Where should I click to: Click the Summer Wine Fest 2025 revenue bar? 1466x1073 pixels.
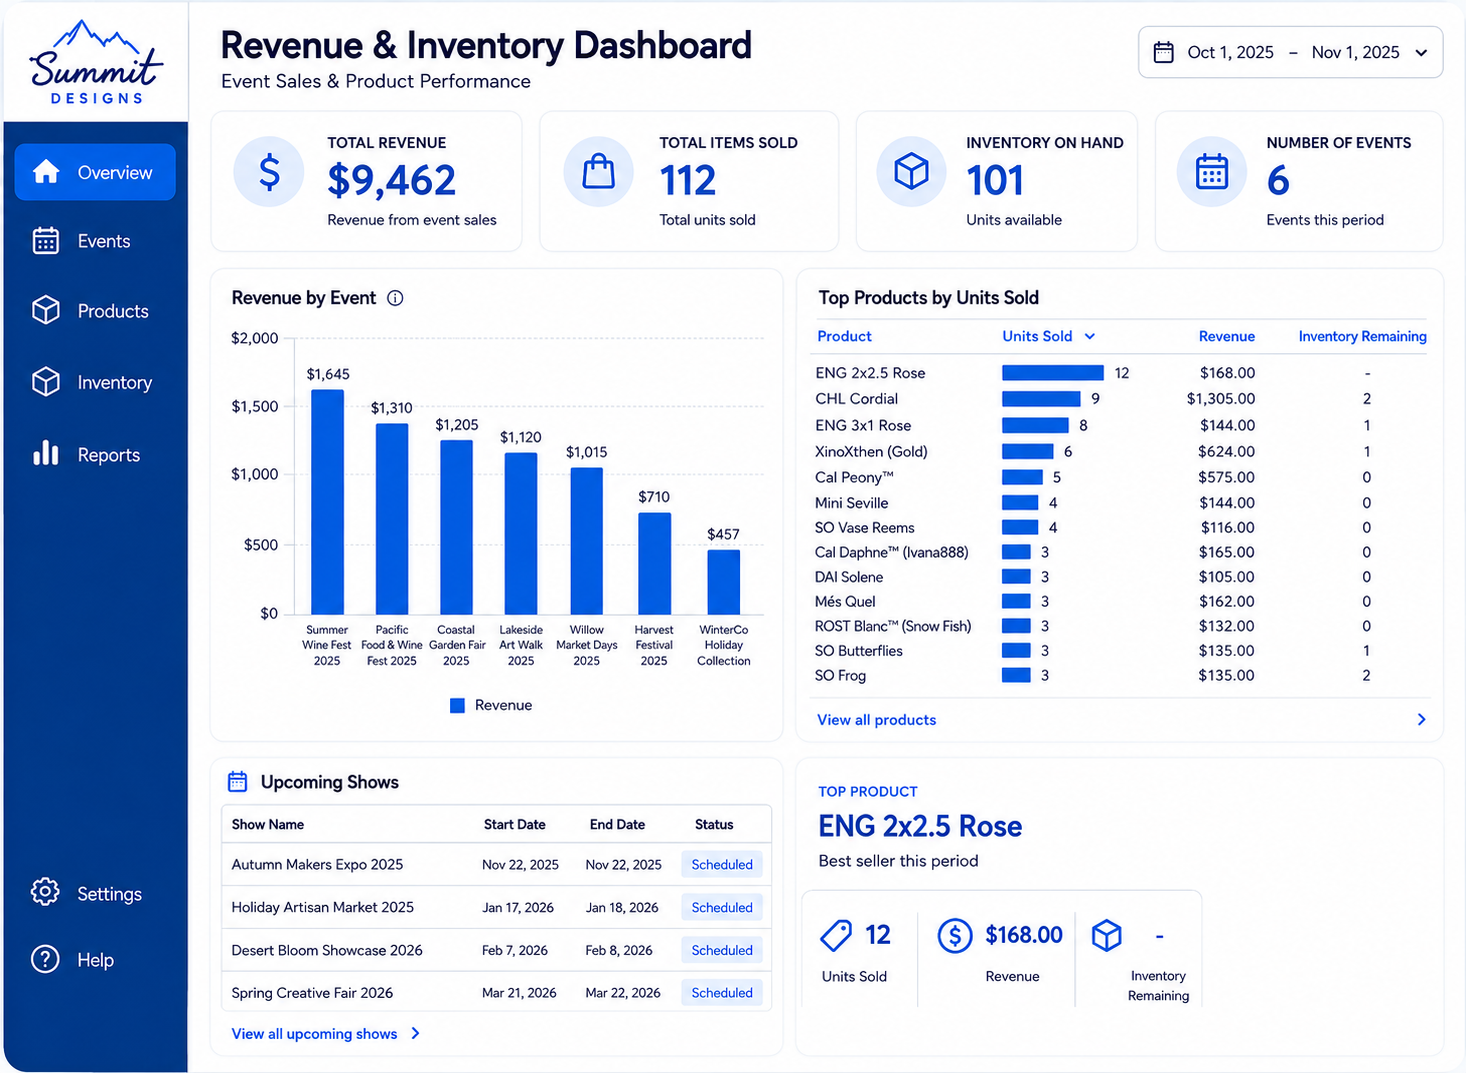(328, 502)
